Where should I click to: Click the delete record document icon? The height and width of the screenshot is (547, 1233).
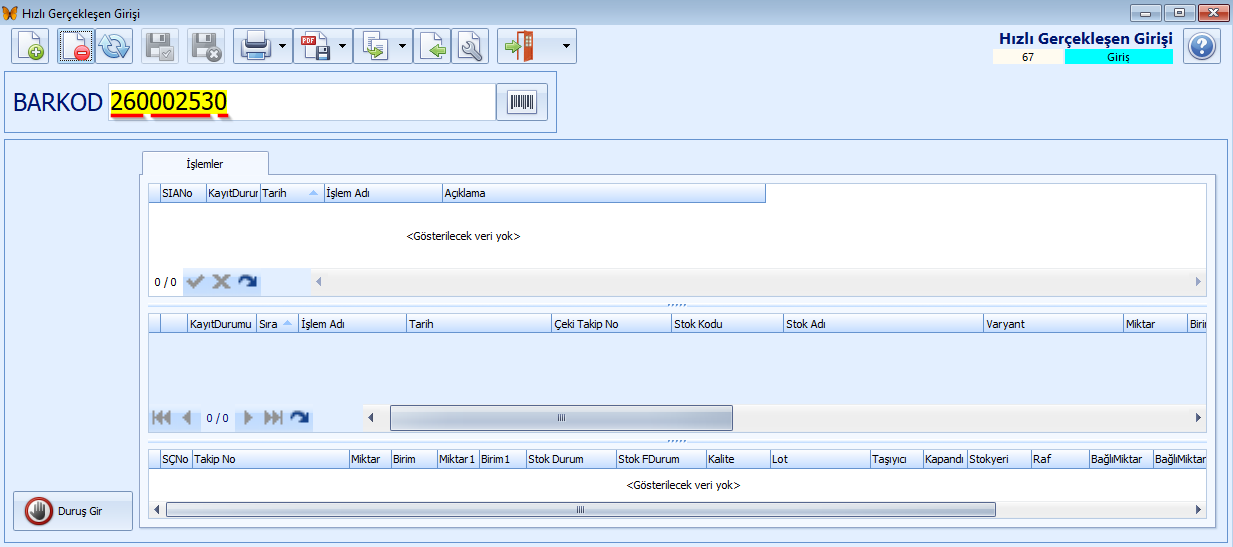pyautogui.click(x=75, y=46)
